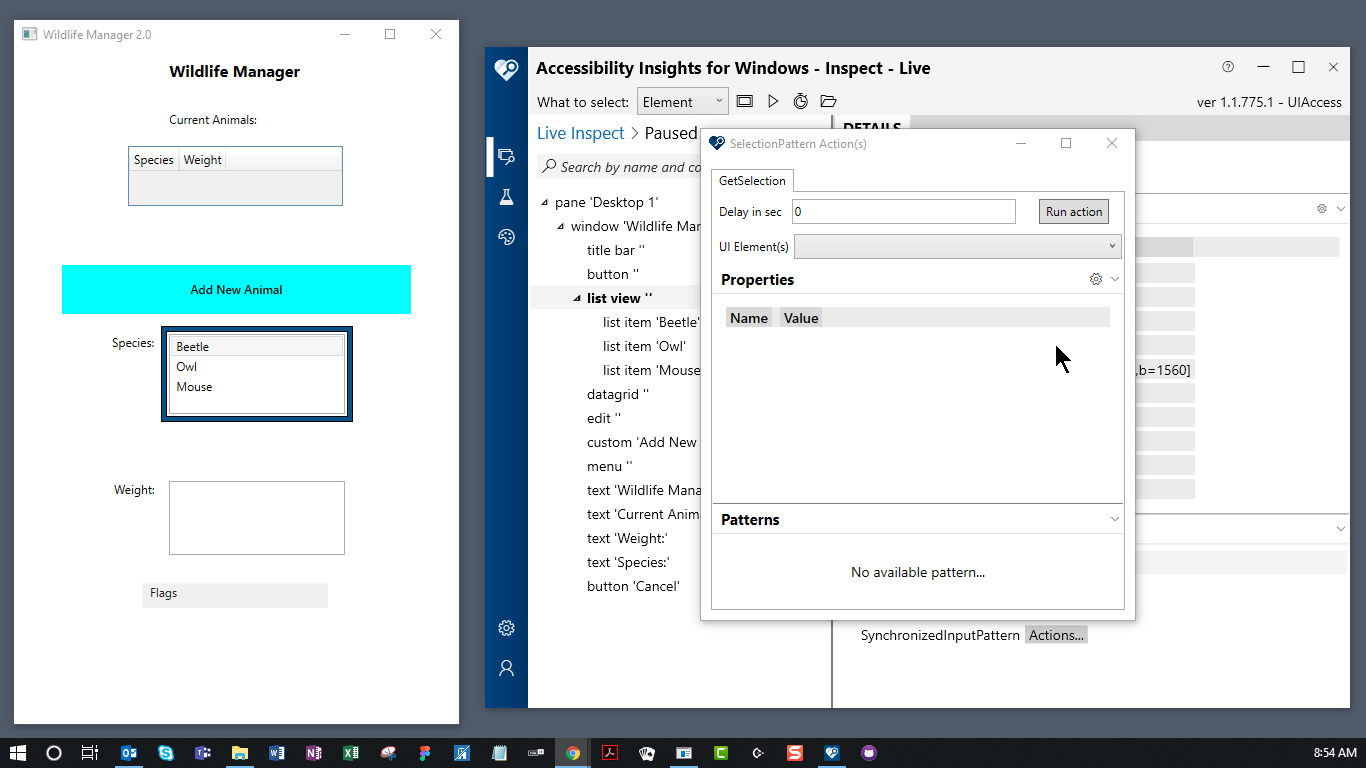The width and height of the screenshot is (1366, 768).
Task: Open the color contrast palette icon
Action: tap(506, 237)
